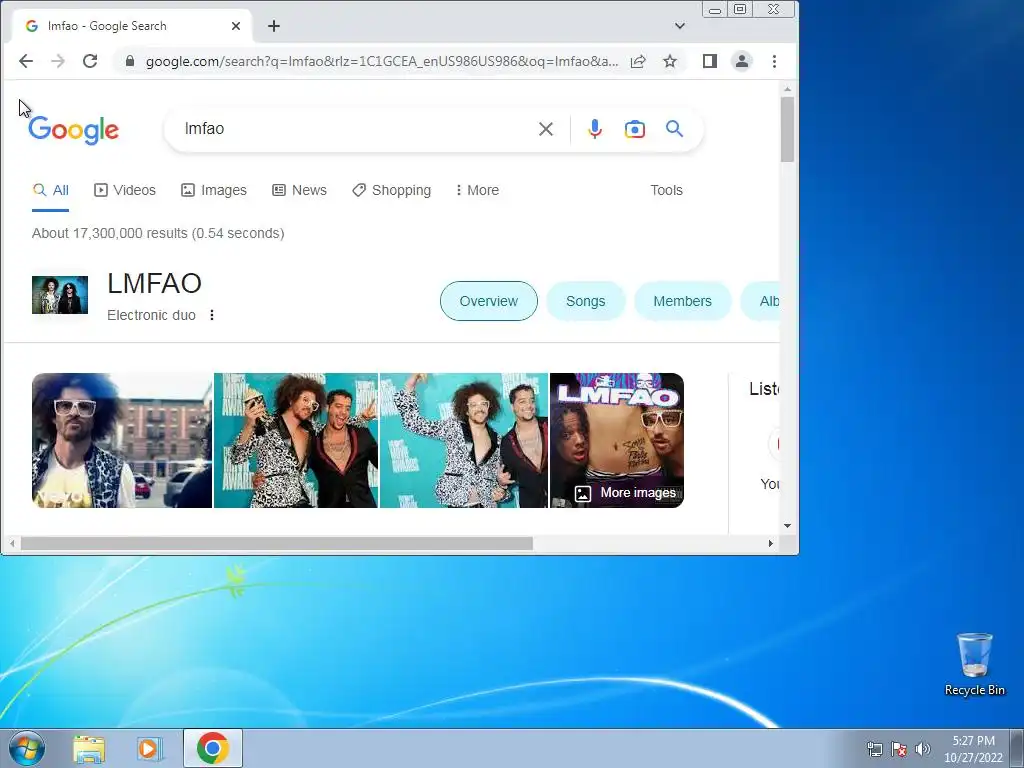The image size is (1024, 768).
Task: Open the Members chip
Action: pyautogui.click(x=682, y=301)
